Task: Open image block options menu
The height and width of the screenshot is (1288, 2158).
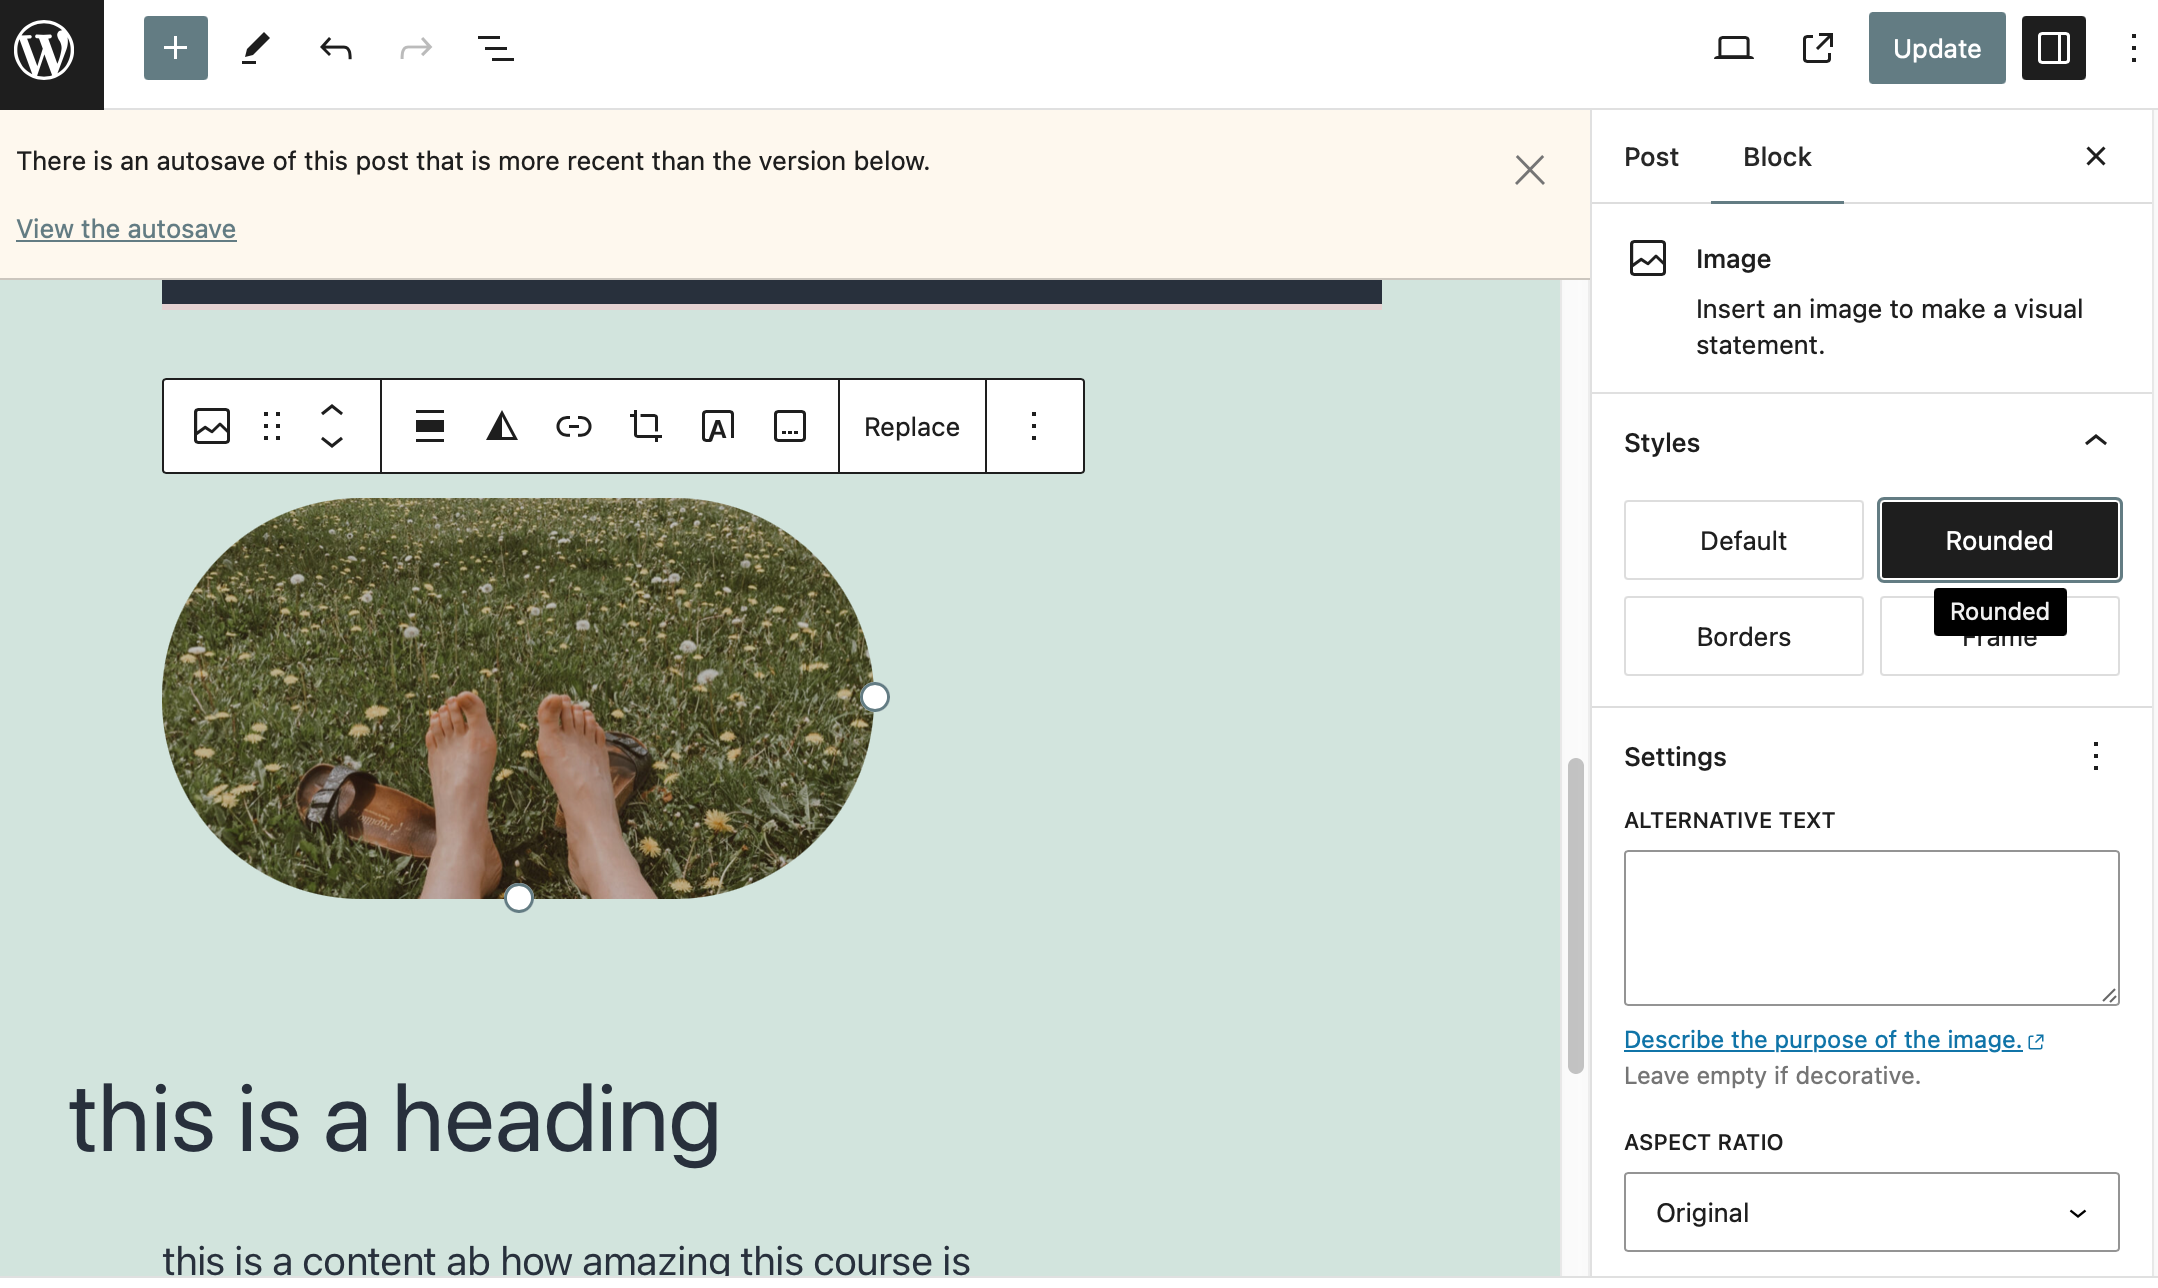Action: point(1034,427)
